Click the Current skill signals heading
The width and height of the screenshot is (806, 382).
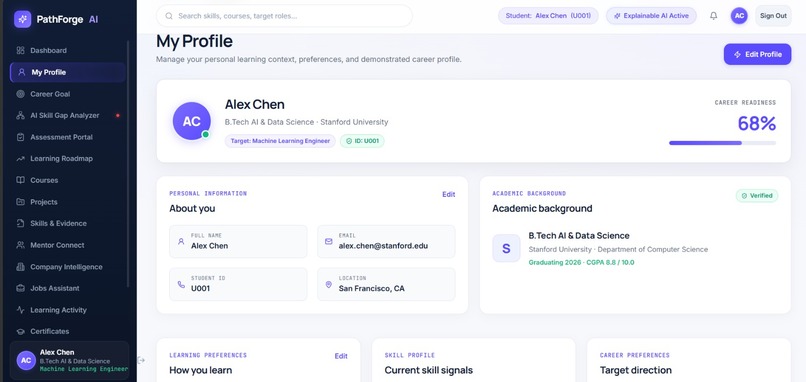[429, 370]
